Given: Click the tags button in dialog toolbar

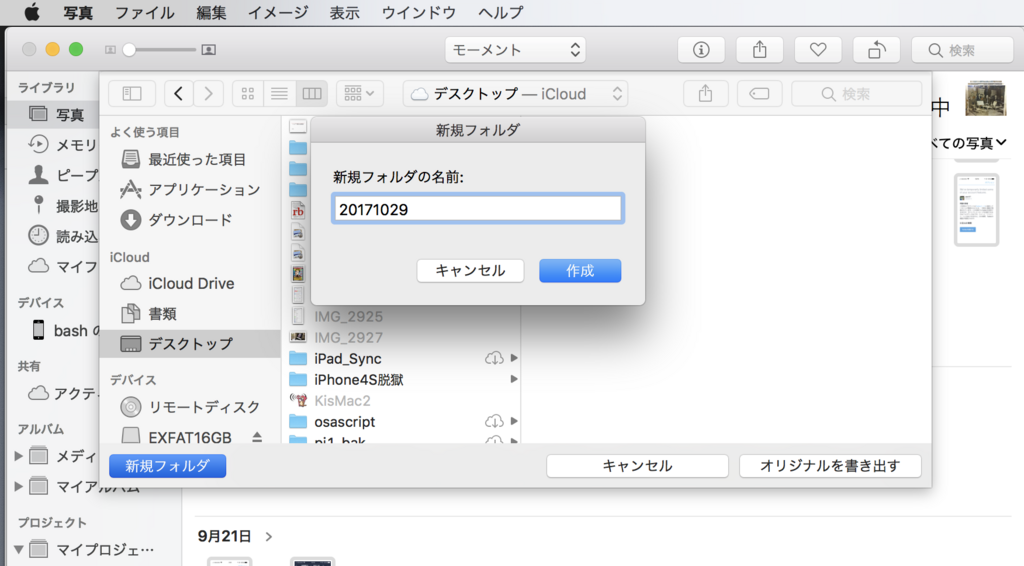Looking at the screenshot, I should click(759, 93).
